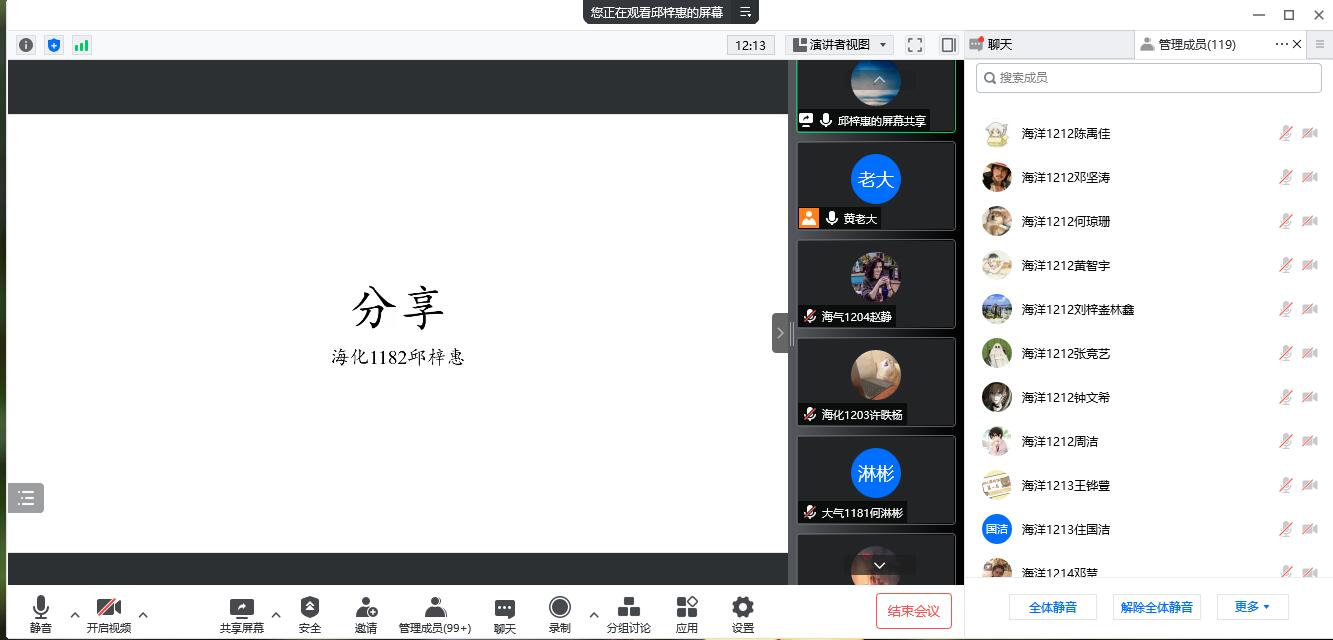Open the settings gear icon
The height and width of the screenshot is (640, 1333).
[742, 608]
